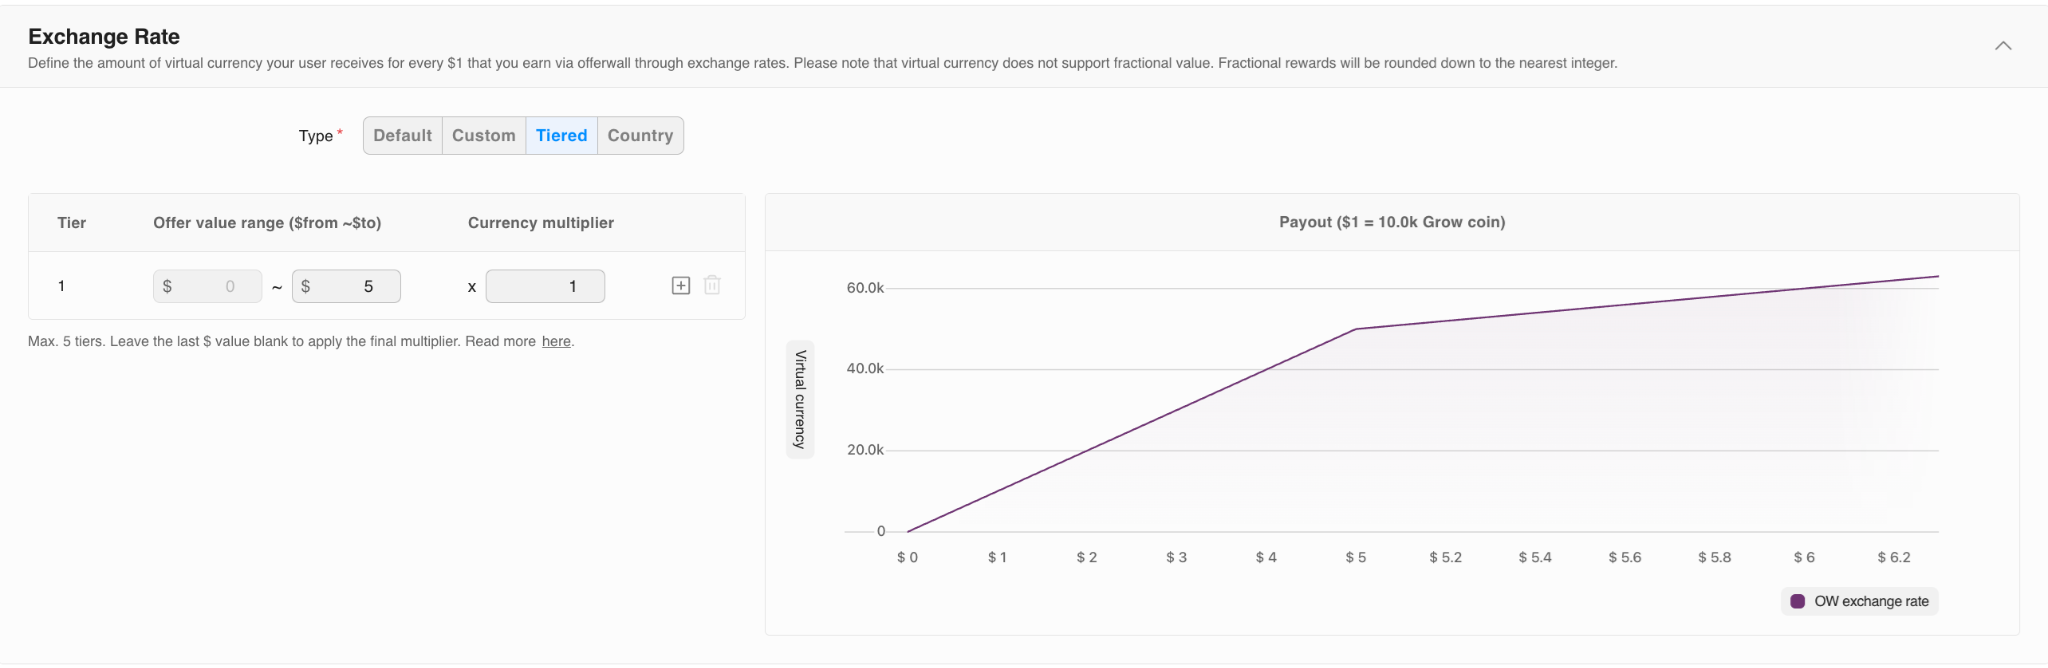Focus the currency multiplier input

pyautogui.click(x=545, y=287)
